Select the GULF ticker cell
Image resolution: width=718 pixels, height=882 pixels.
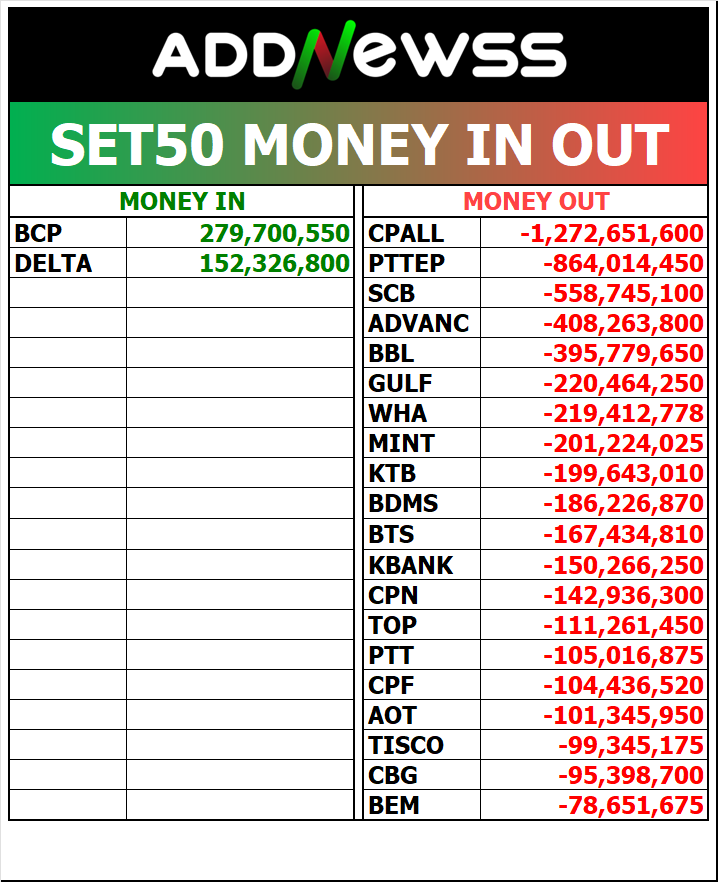coord(422,383)
